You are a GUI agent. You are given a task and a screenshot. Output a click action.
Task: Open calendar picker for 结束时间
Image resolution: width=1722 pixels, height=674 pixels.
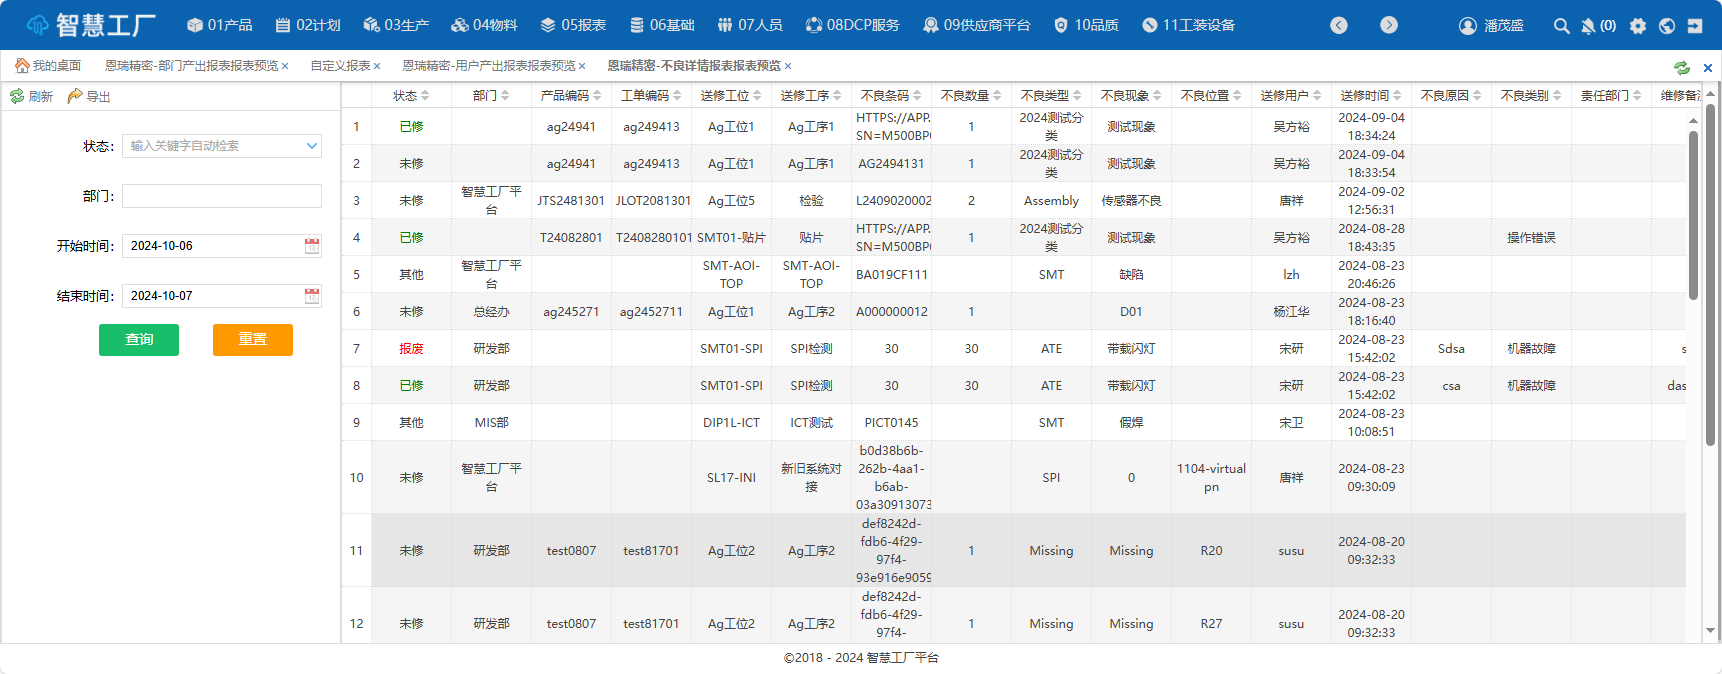[x=312, y=296]
